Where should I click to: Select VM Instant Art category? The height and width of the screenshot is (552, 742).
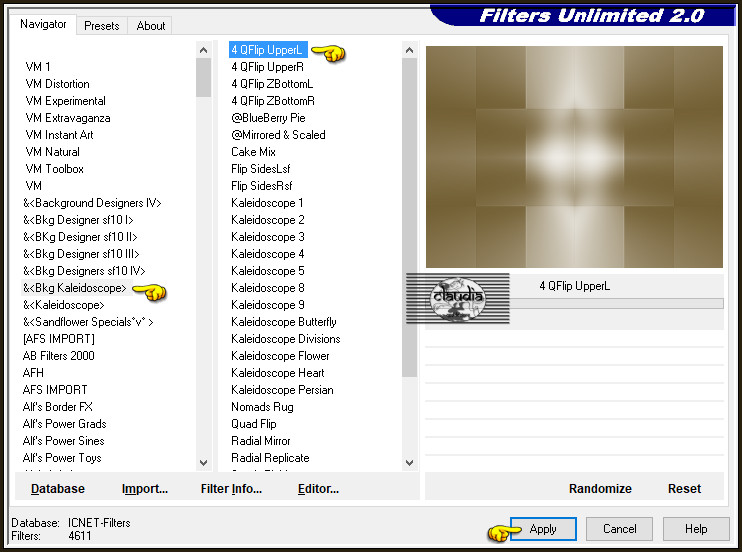(59, 135)
